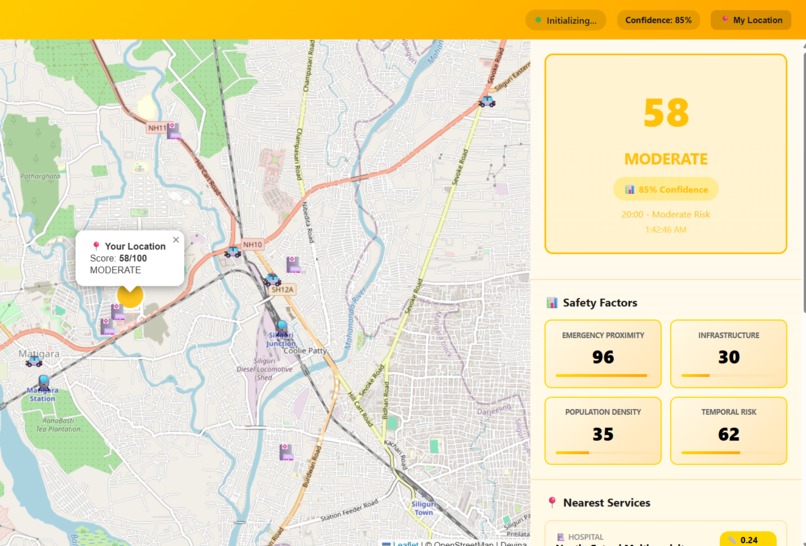
Task: Click 'RanoBasti Tea Plantation' map label
Action: click(58, 424)
